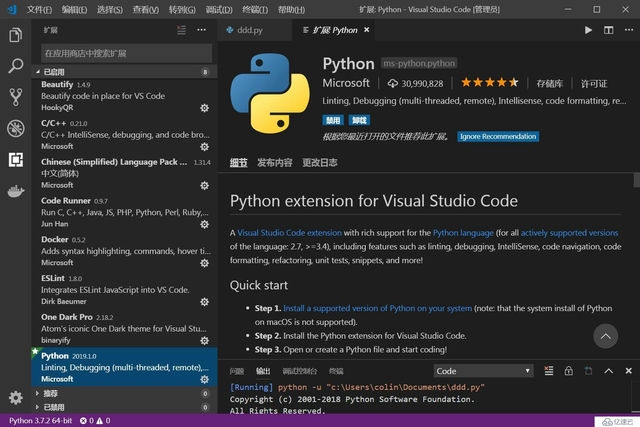Screen dimensions: 640x427
Task: Open the Search view in activity bar
Action: click(16, 66)
